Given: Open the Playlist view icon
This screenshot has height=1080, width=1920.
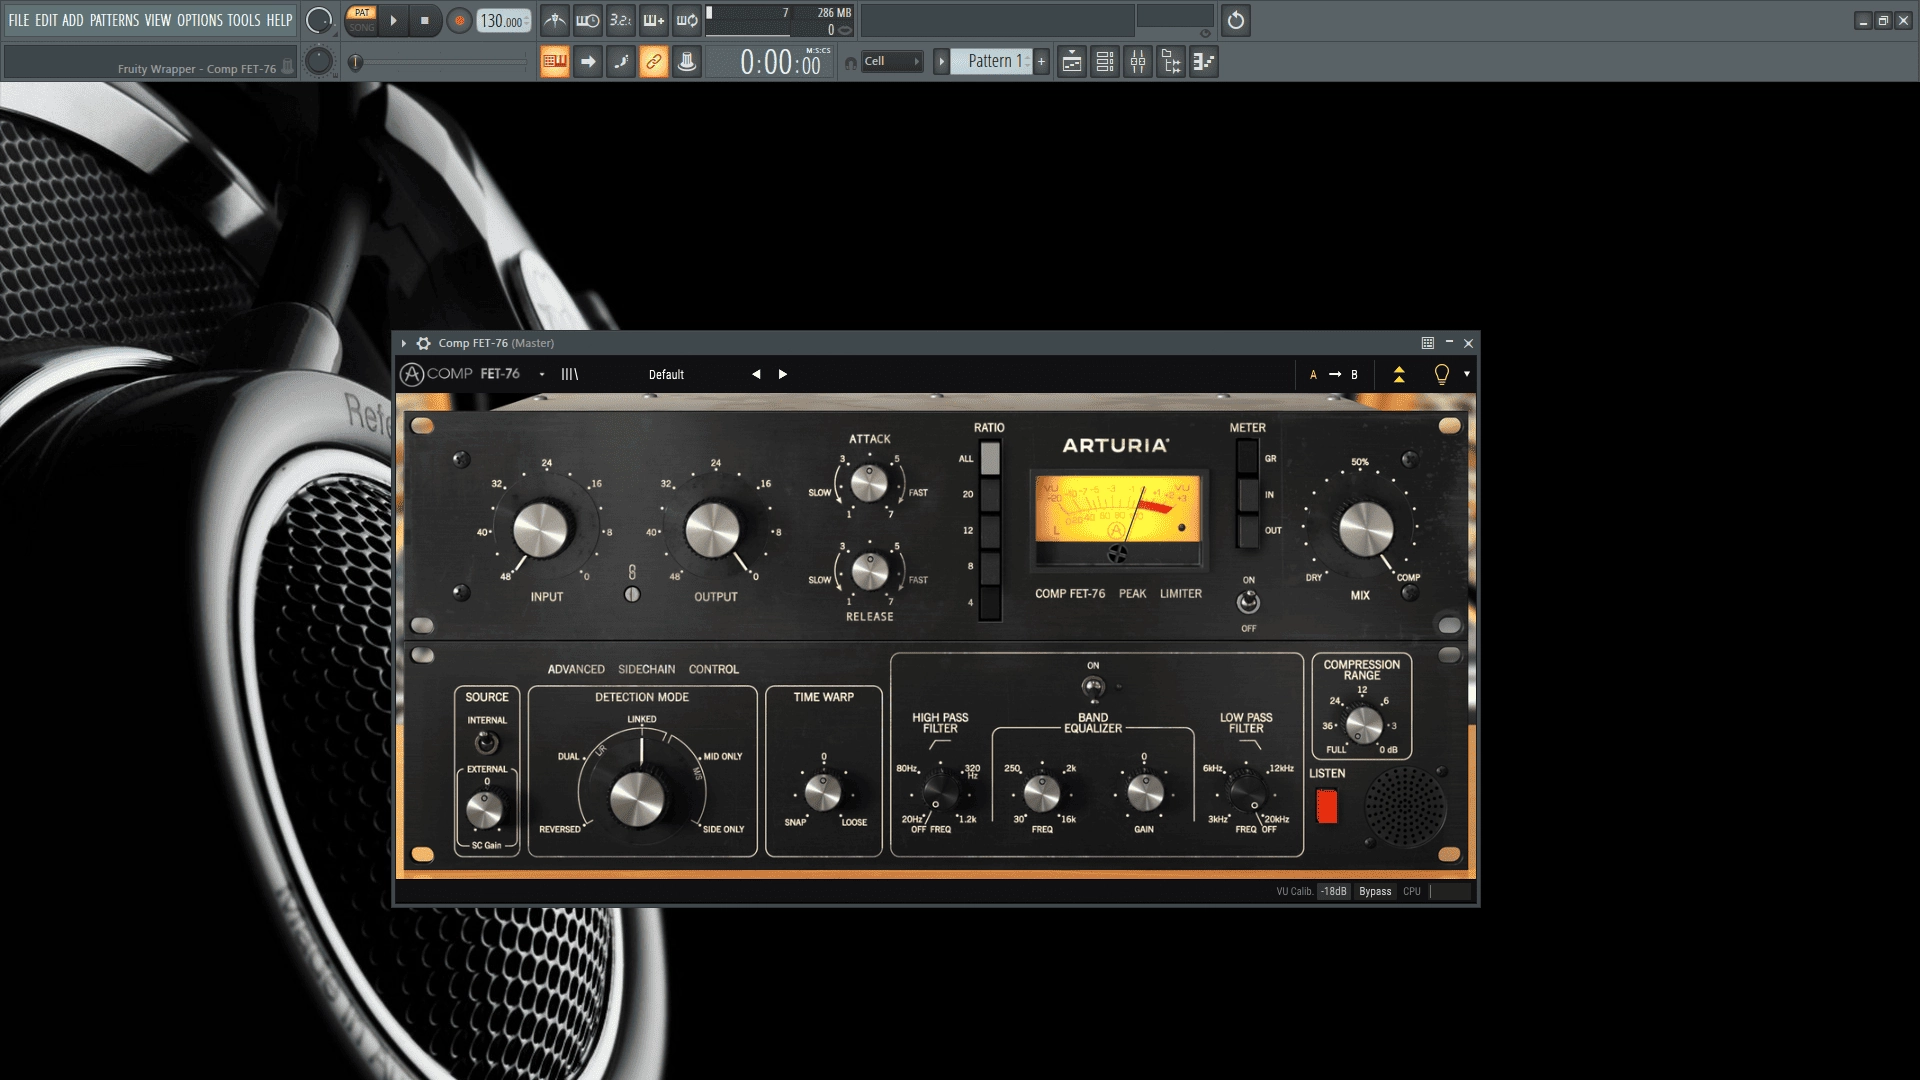Looking at the screenshot, I should [x=1072, y=62].
